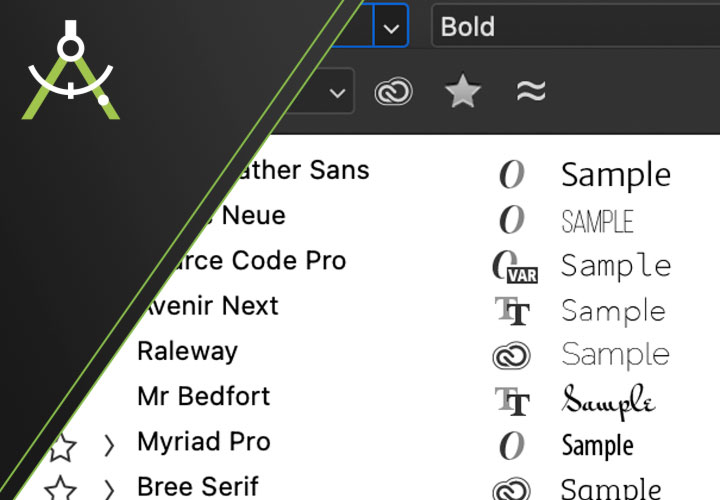
Task: Click OpenType icon in the top font row
Action: pyautogui.click(x=512, y=174)
